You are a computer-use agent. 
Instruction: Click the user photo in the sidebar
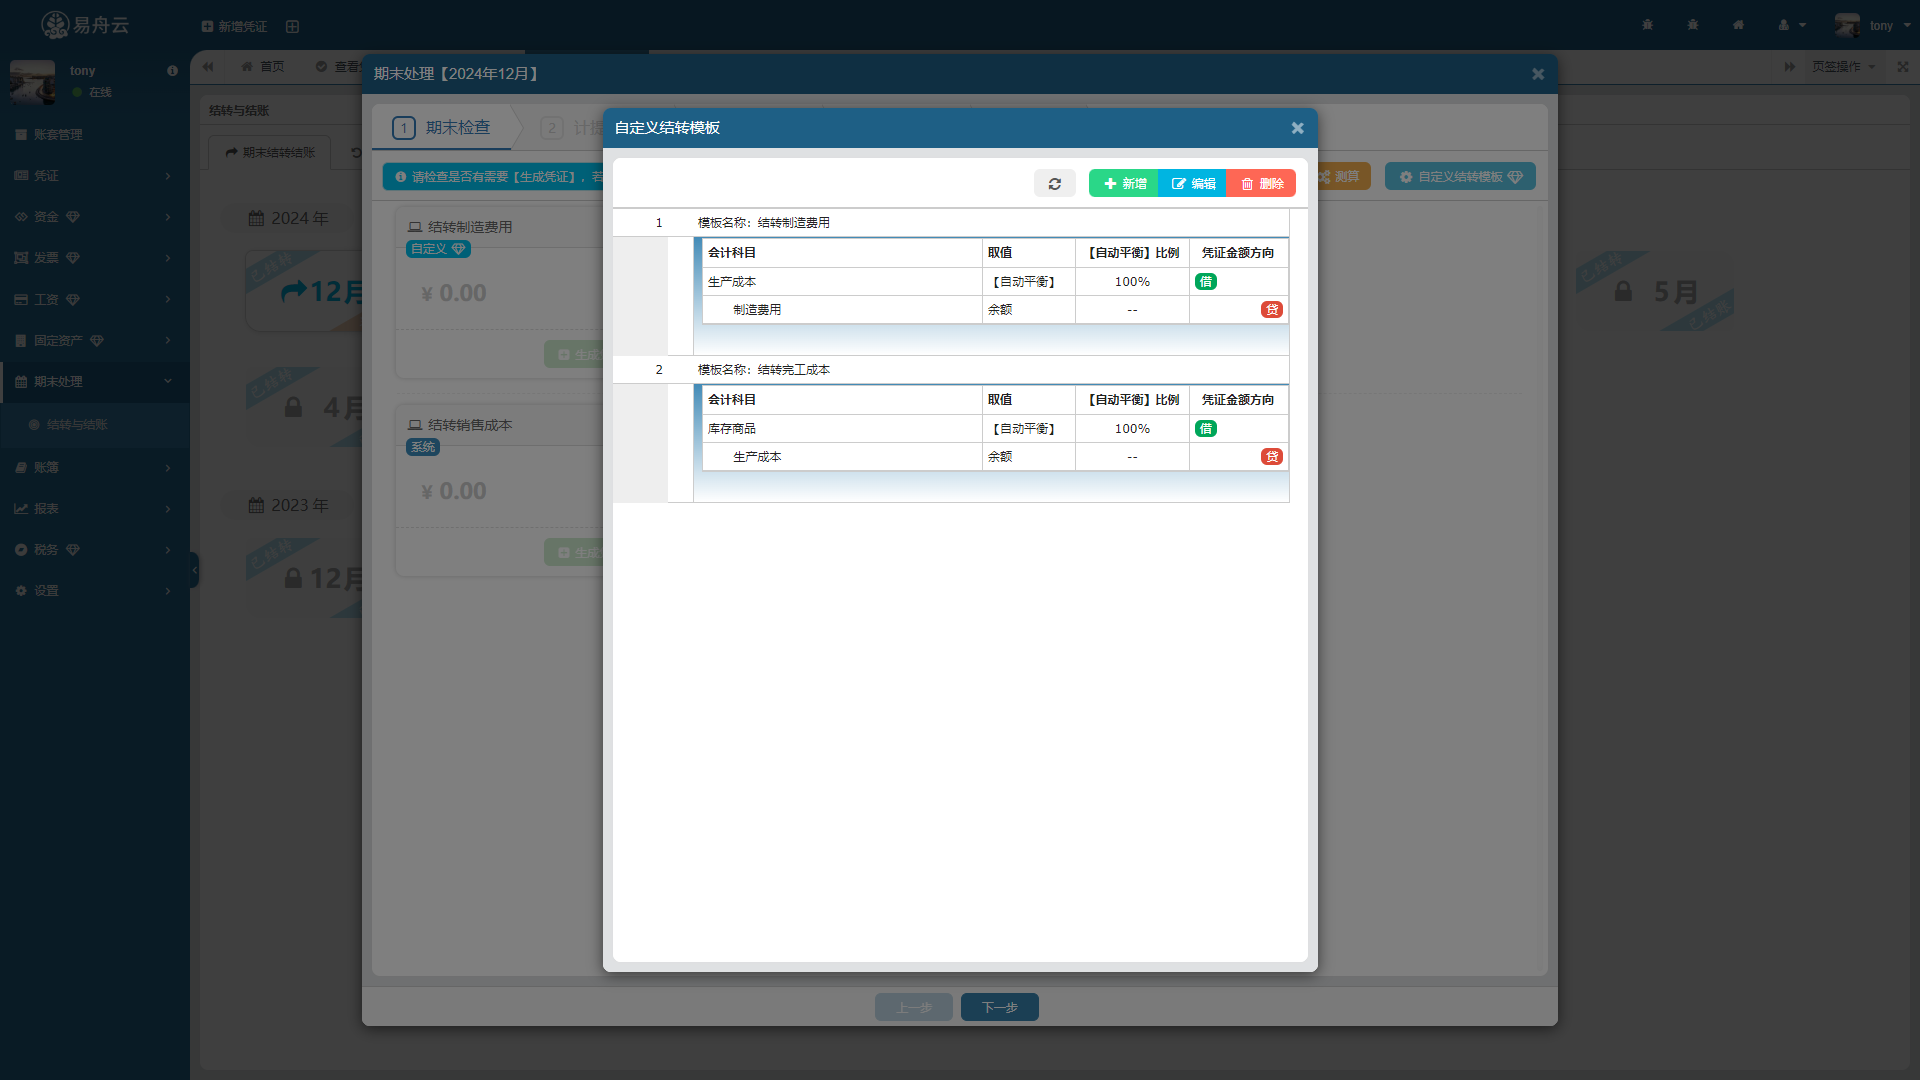tap(33, 82)
